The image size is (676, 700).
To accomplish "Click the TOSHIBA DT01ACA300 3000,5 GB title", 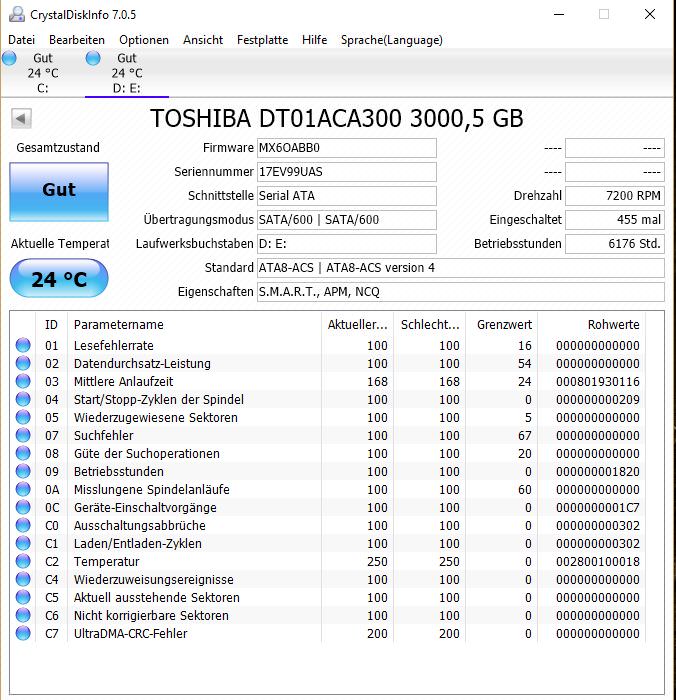I will (x=336, y=119).
